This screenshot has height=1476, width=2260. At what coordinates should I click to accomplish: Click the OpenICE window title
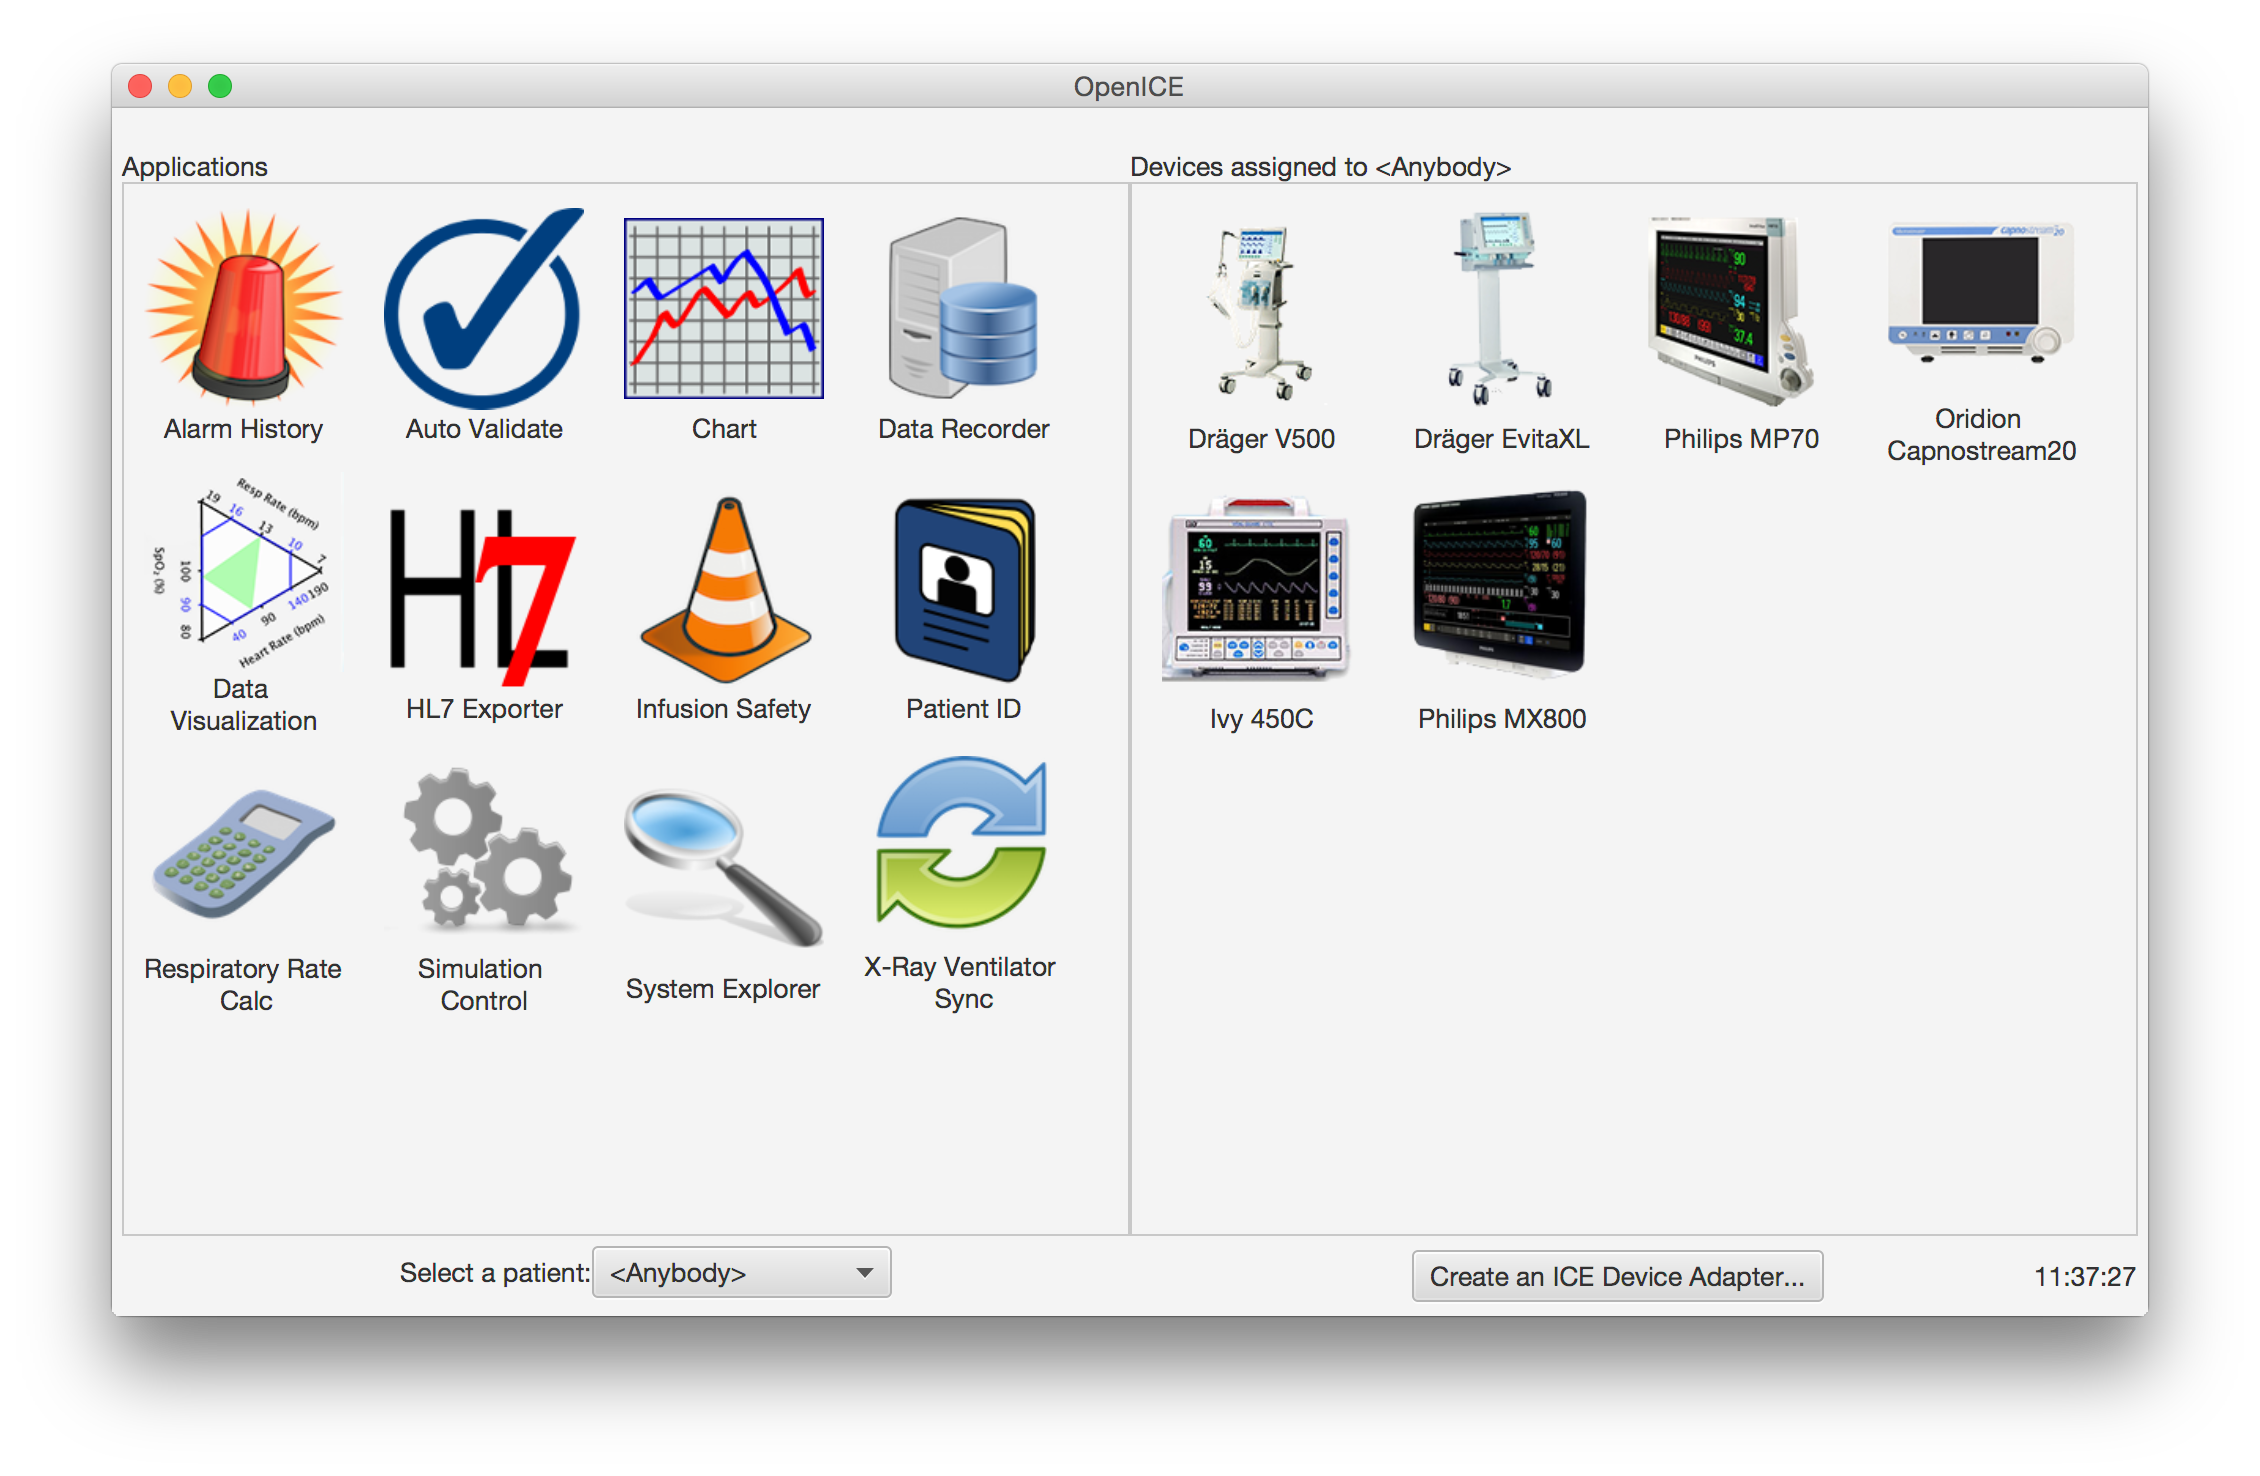tap(1129, 87)
